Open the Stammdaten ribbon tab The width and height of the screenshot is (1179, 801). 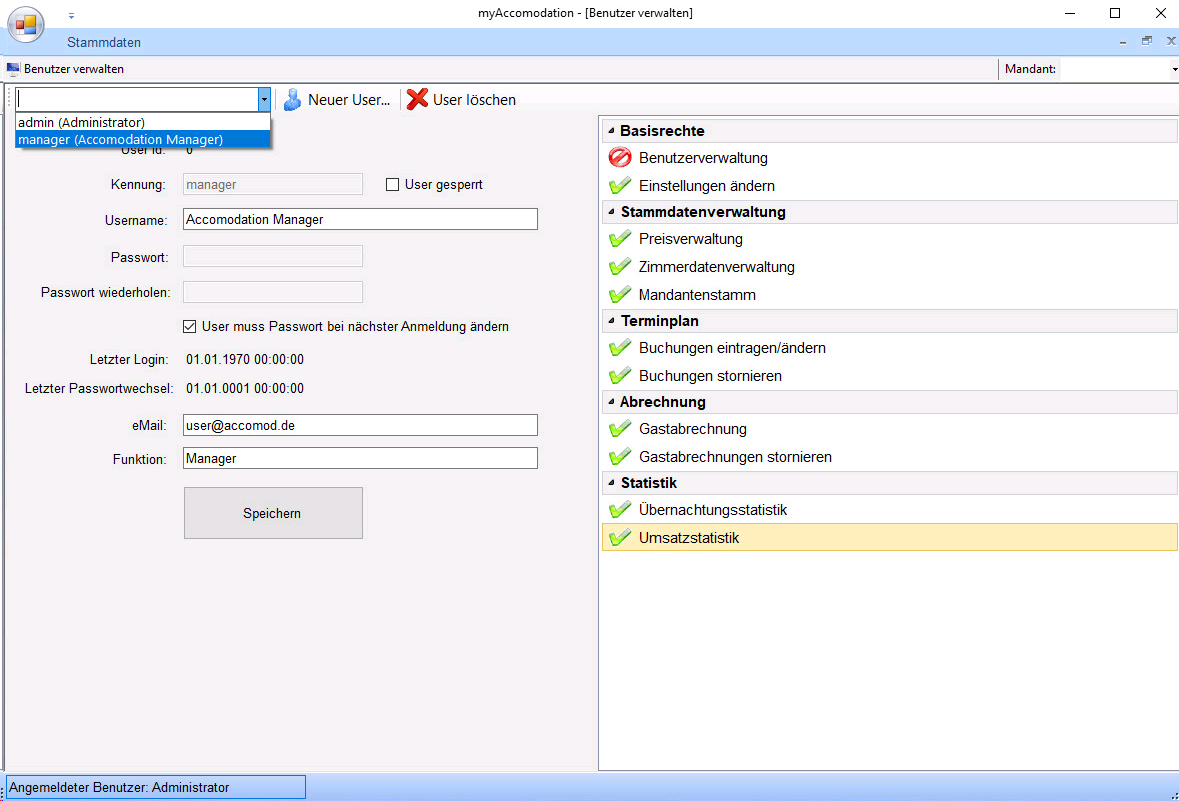click(x=104, y=43)
